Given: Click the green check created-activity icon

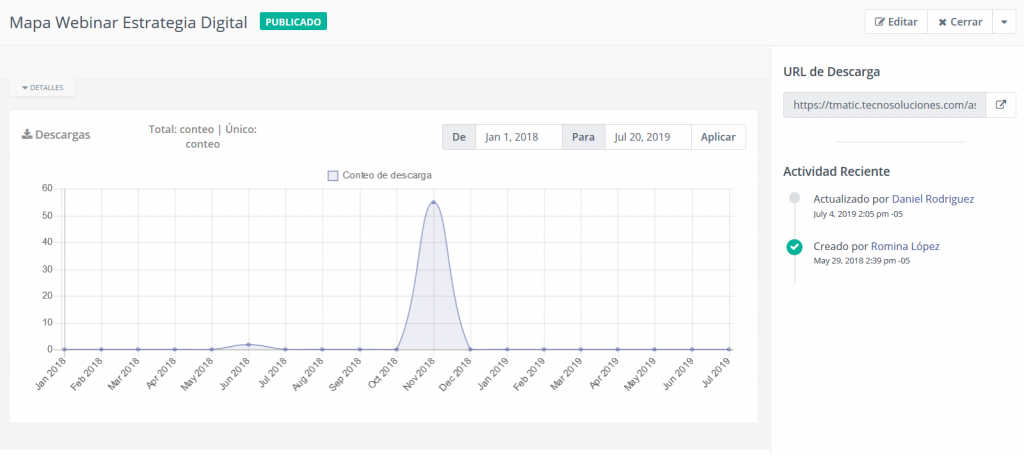Looking at the screenshot, I should point(794,247).
